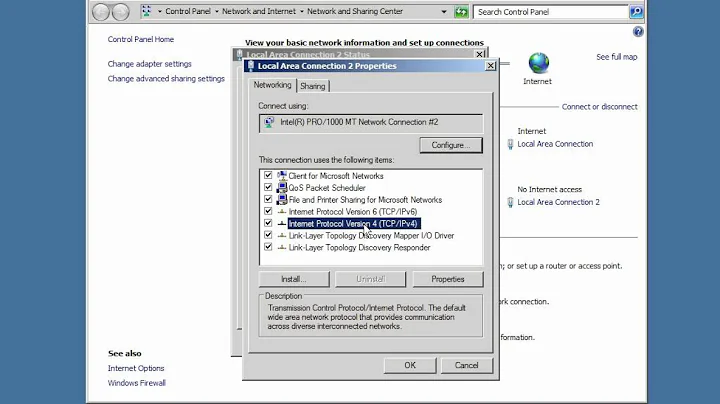Select File and Printer Sharing for Microsoft Networks
Image resolution: width=720 pixels, height=404 pixels.
[x=365, y=200]
